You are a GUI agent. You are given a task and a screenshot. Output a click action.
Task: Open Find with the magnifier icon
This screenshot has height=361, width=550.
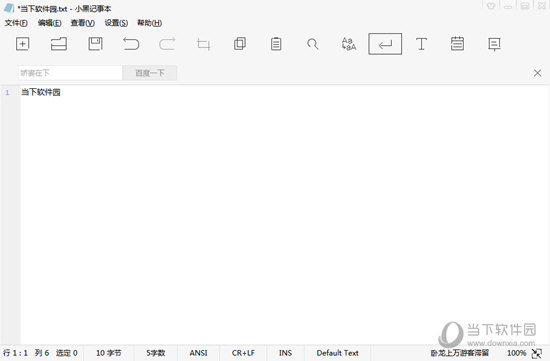(312, 44)
